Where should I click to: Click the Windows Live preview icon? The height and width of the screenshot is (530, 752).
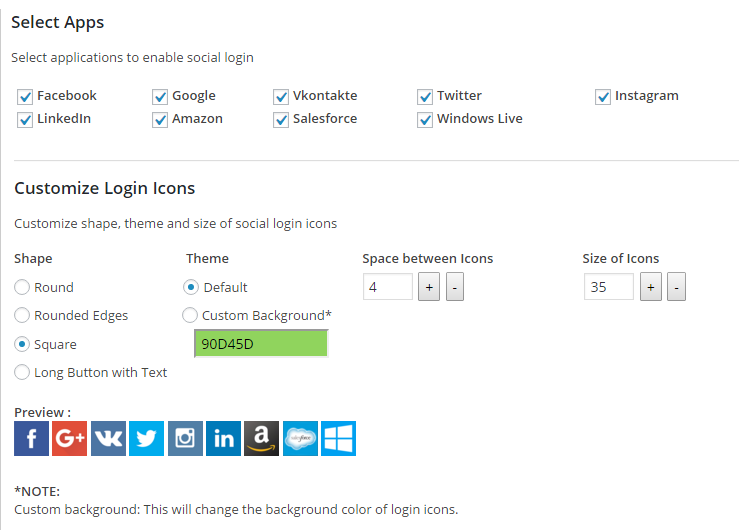point(339,439)
